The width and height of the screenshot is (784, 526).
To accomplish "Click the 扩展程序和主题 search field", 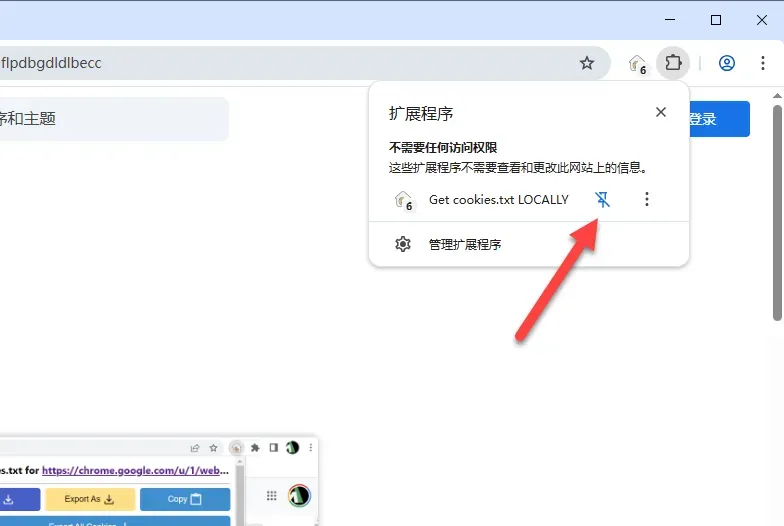I will point(114,118).
